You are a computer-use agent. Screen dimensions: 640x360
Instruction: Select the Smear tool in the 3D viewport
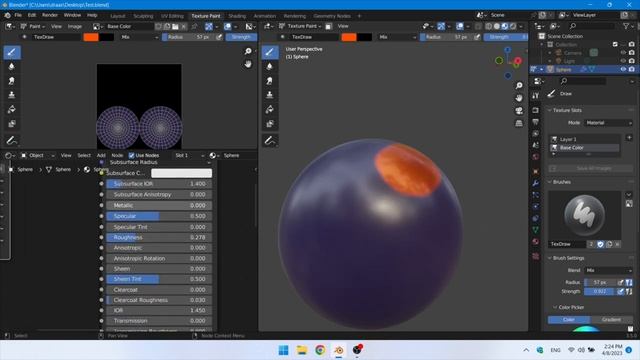coord(269,81)
